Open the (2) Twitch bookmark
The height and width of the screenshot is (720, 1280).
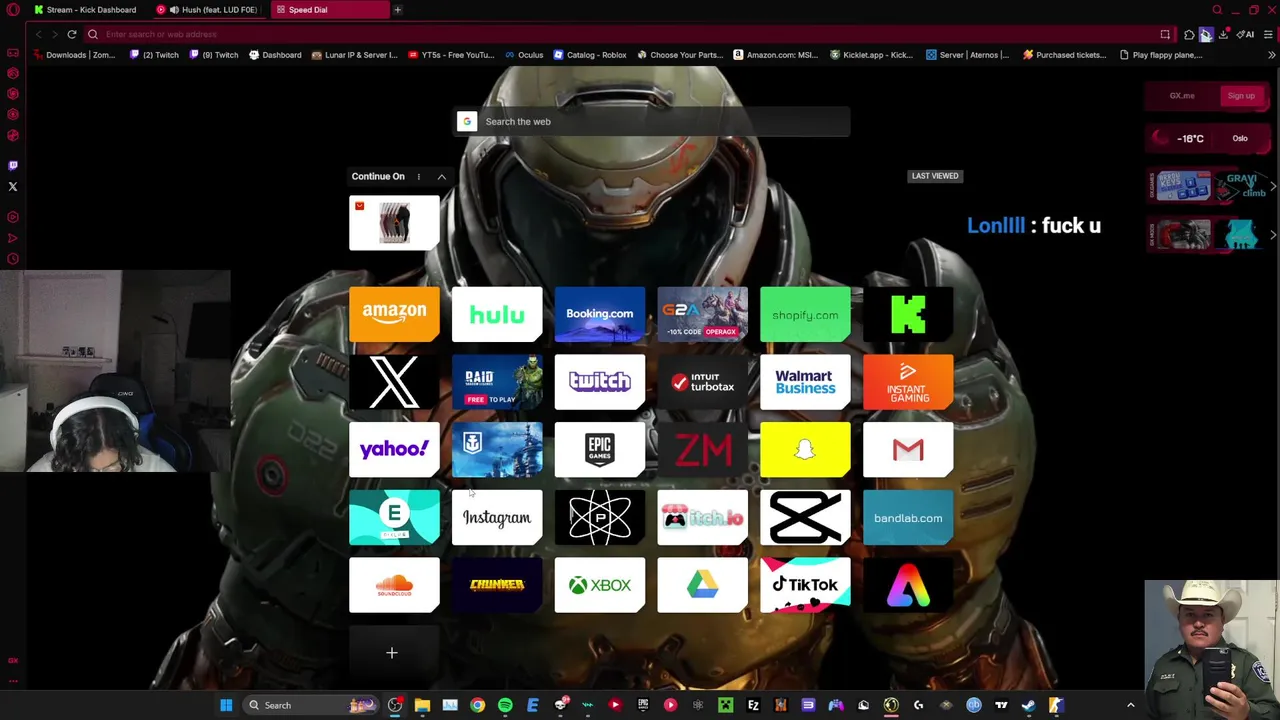click(154, 55)
